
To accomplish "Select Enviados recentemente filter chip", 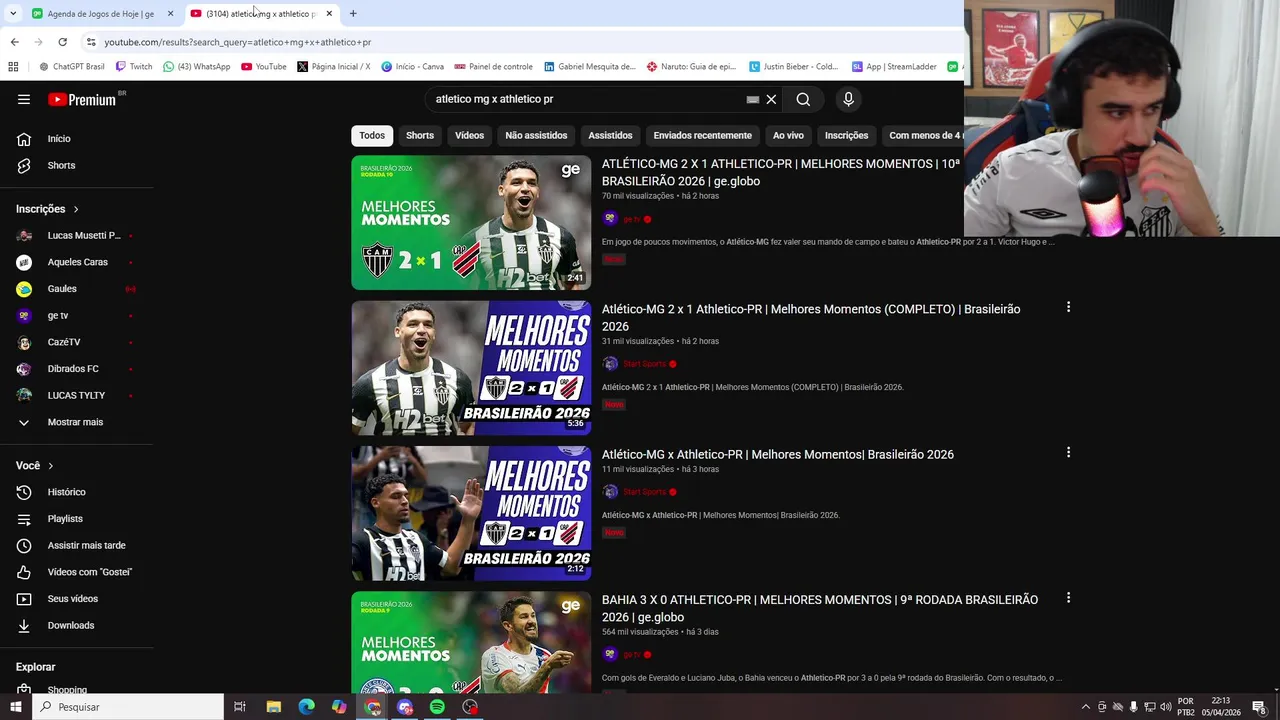I will point(702,135).
